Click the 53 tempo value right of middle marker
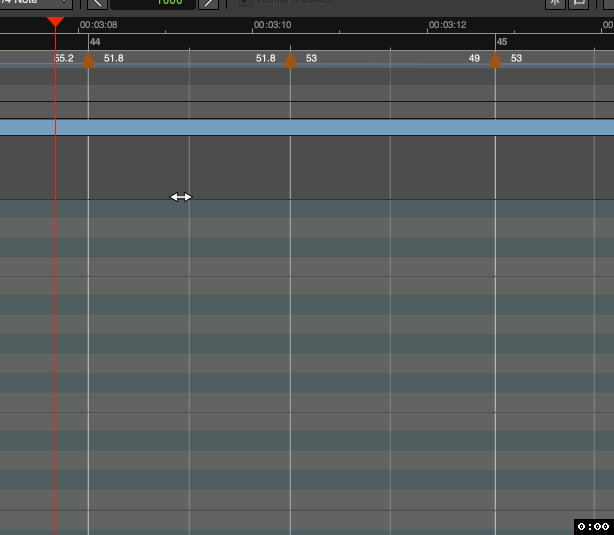The width and height of the screenshot is (614, 535). pos(311,58)
